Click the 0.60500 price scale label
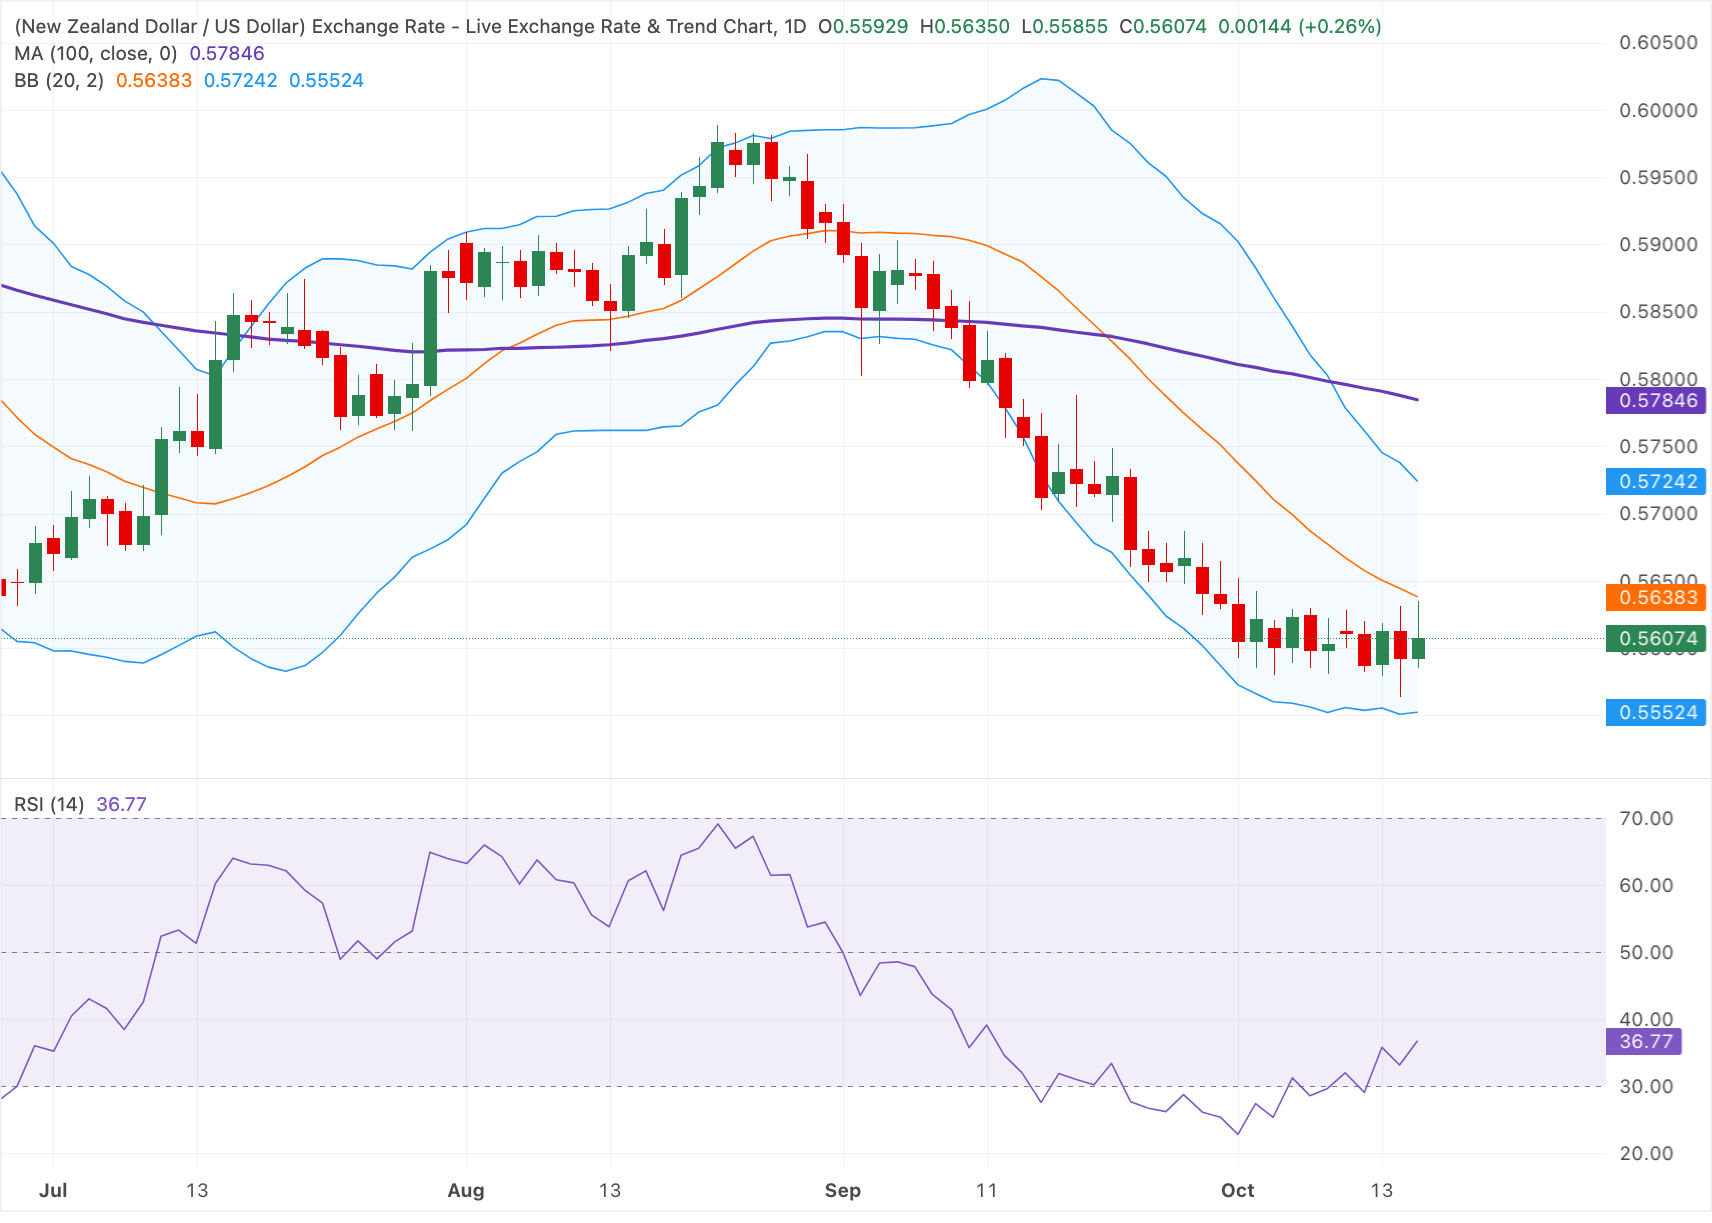Image resolution: width=1712 pixels, height=1223 pixels. 1658,43
